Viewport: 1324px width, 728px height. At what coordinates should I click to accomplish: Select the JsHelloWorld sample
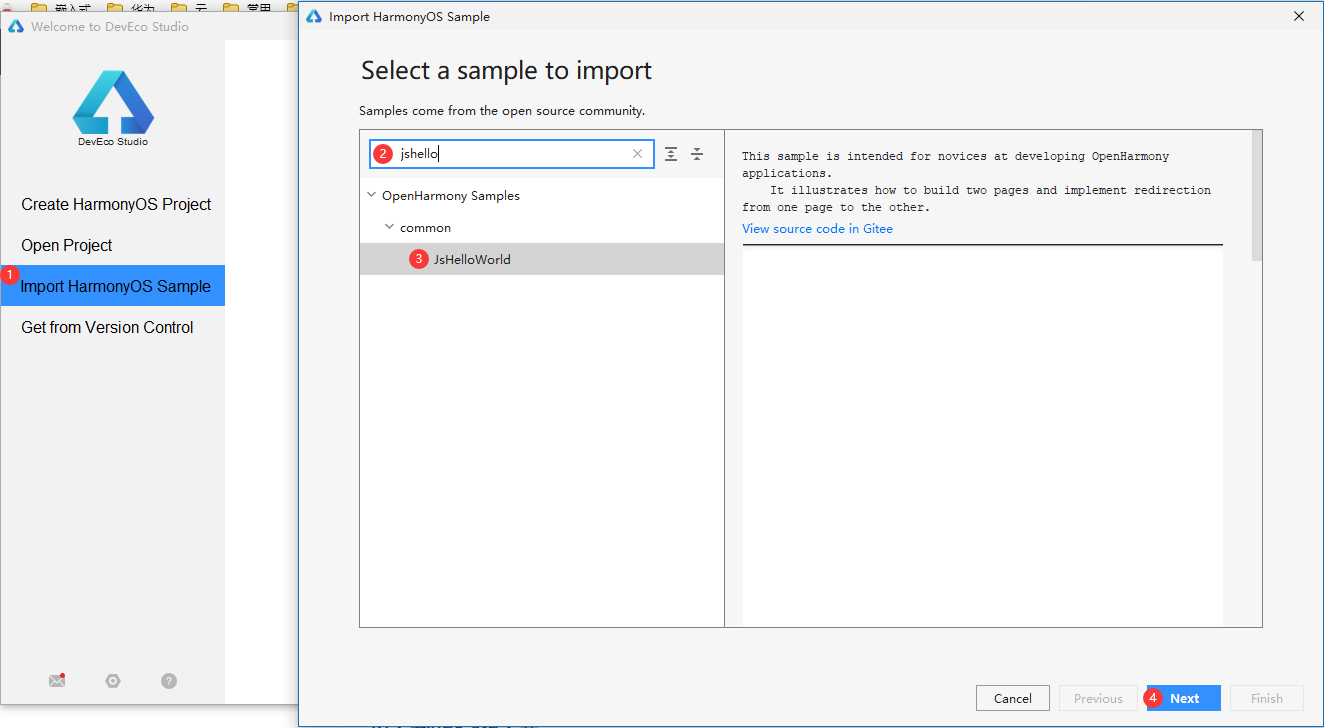(542, 259)
